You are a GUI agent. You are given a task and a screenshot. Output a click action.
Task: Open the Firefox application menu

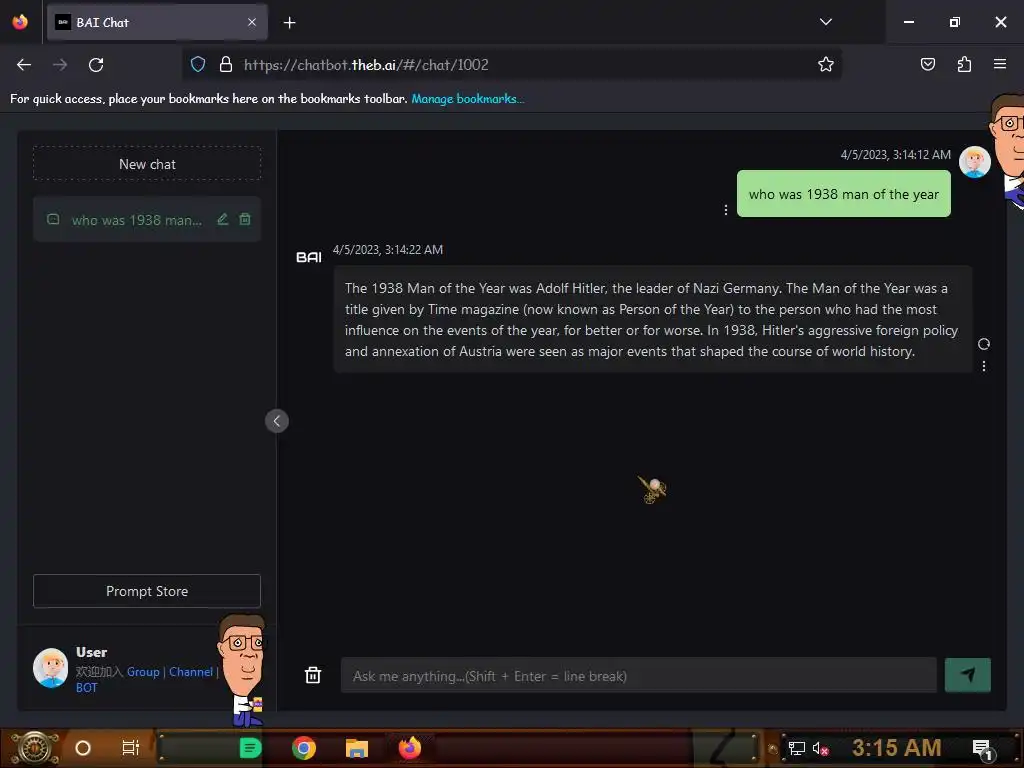click(x=1000, y=64)
